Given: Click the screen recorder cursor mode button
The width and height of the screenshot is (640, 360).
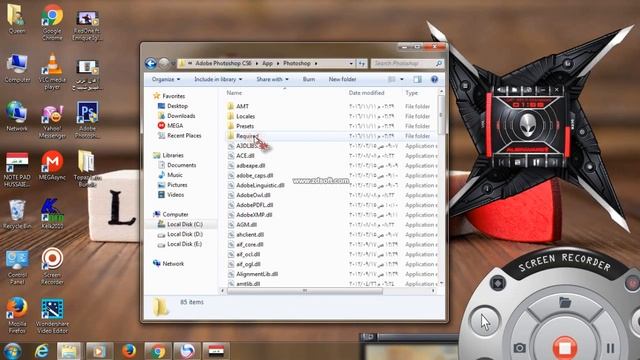Looking at the screenshot, I should (485, 322).
